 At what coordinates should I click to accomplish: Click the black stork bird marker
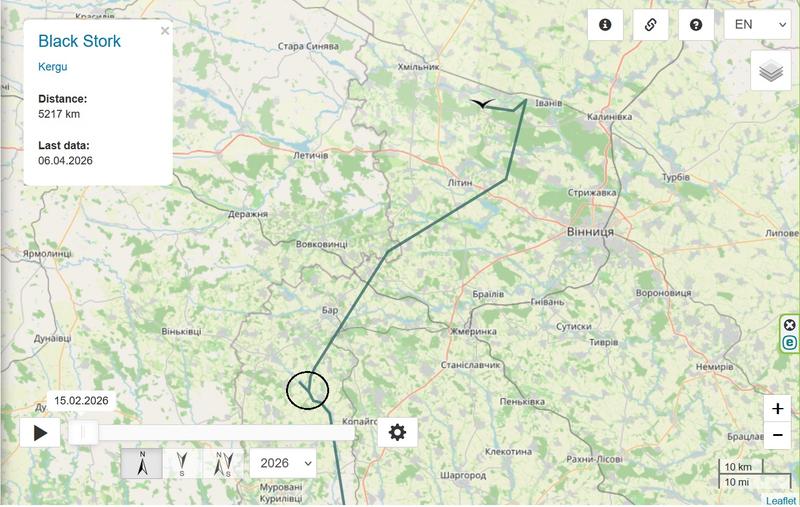(482, 104)
